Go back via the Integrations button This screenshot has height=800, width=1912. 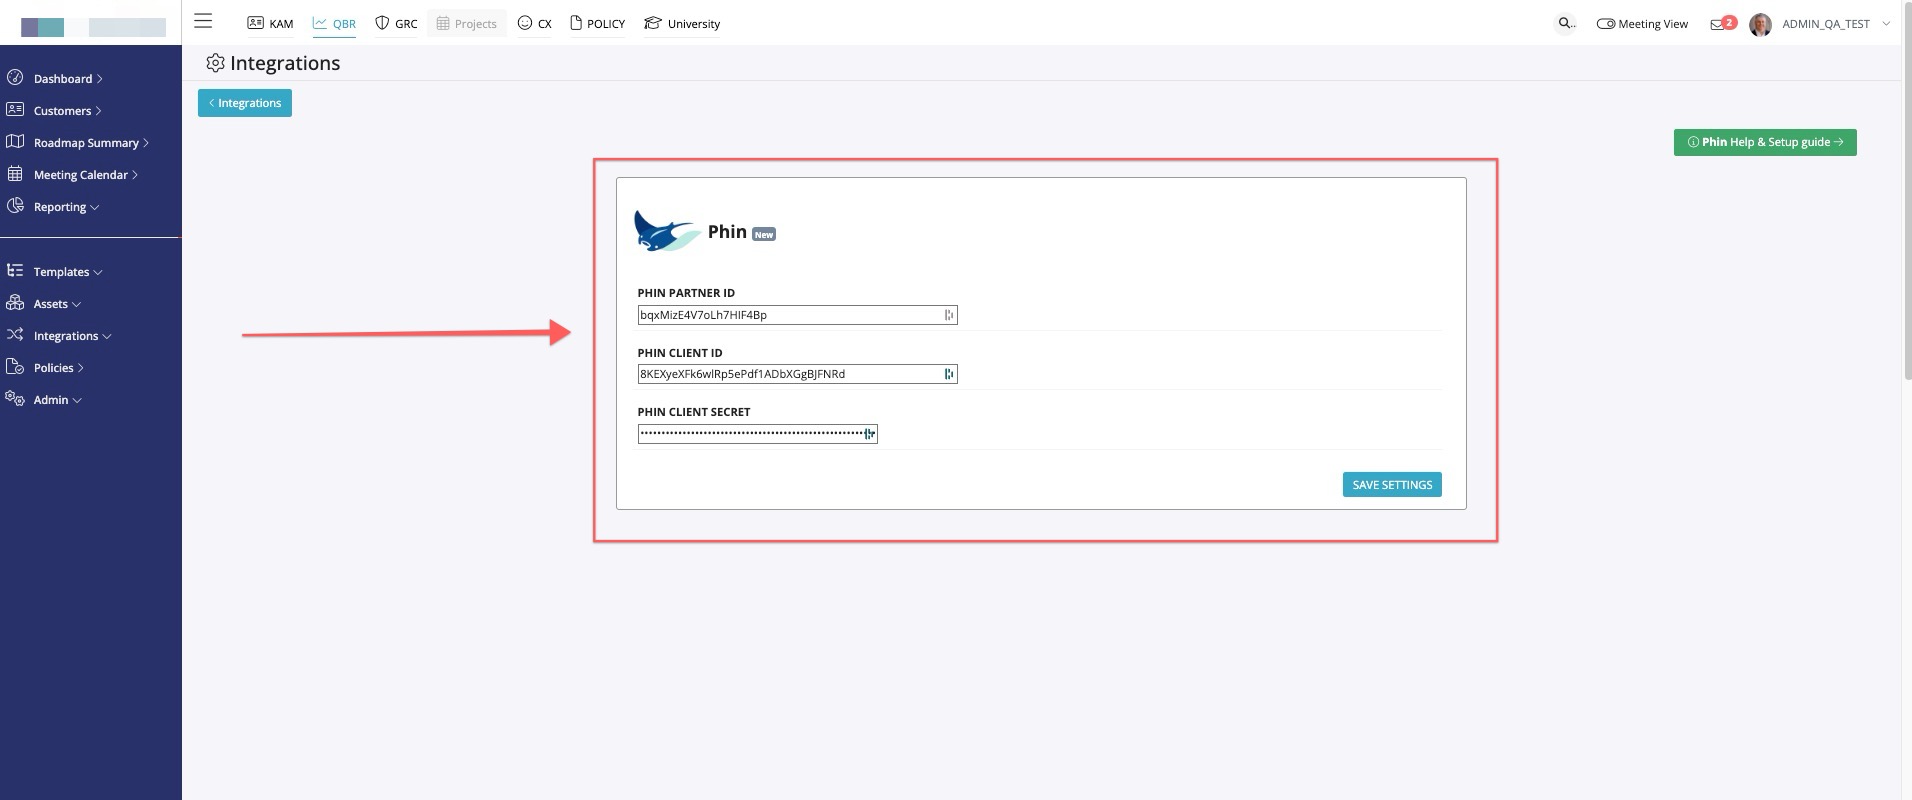[x=245, y=103]
